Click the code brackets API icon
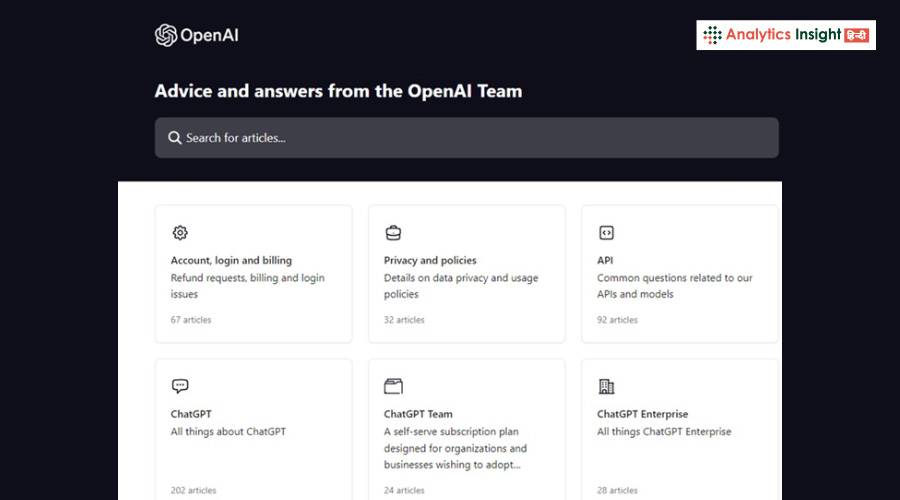This screenshot has height=500, width=900. click(x=606, y=233)
